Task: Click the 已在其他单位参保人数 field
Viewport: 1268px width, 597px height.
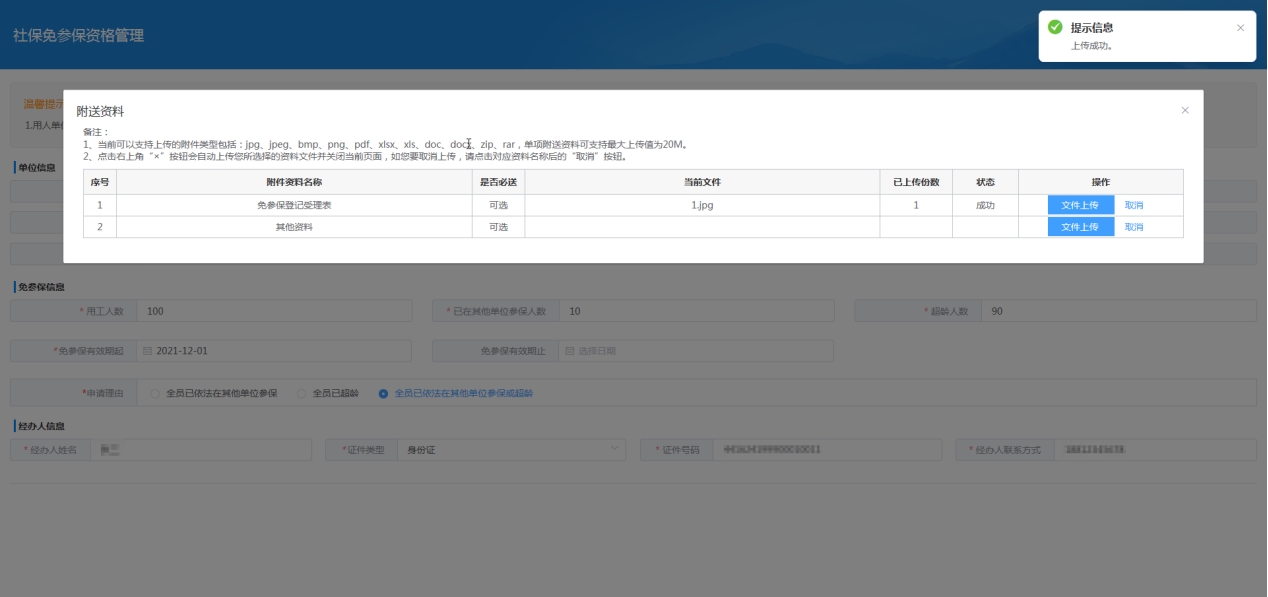Action: click(x=695, y=311)
